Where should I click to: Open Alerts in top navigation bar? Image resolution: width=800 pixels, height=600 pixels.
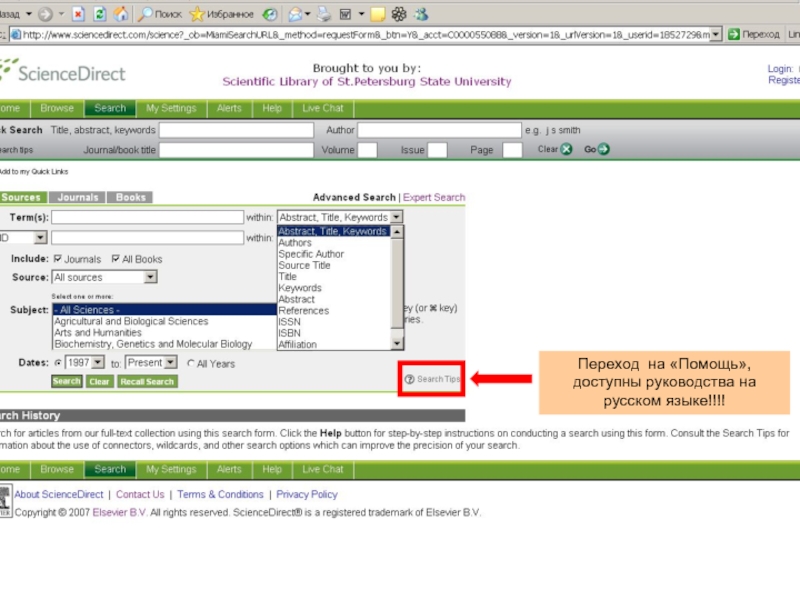[x=229, y=109]
